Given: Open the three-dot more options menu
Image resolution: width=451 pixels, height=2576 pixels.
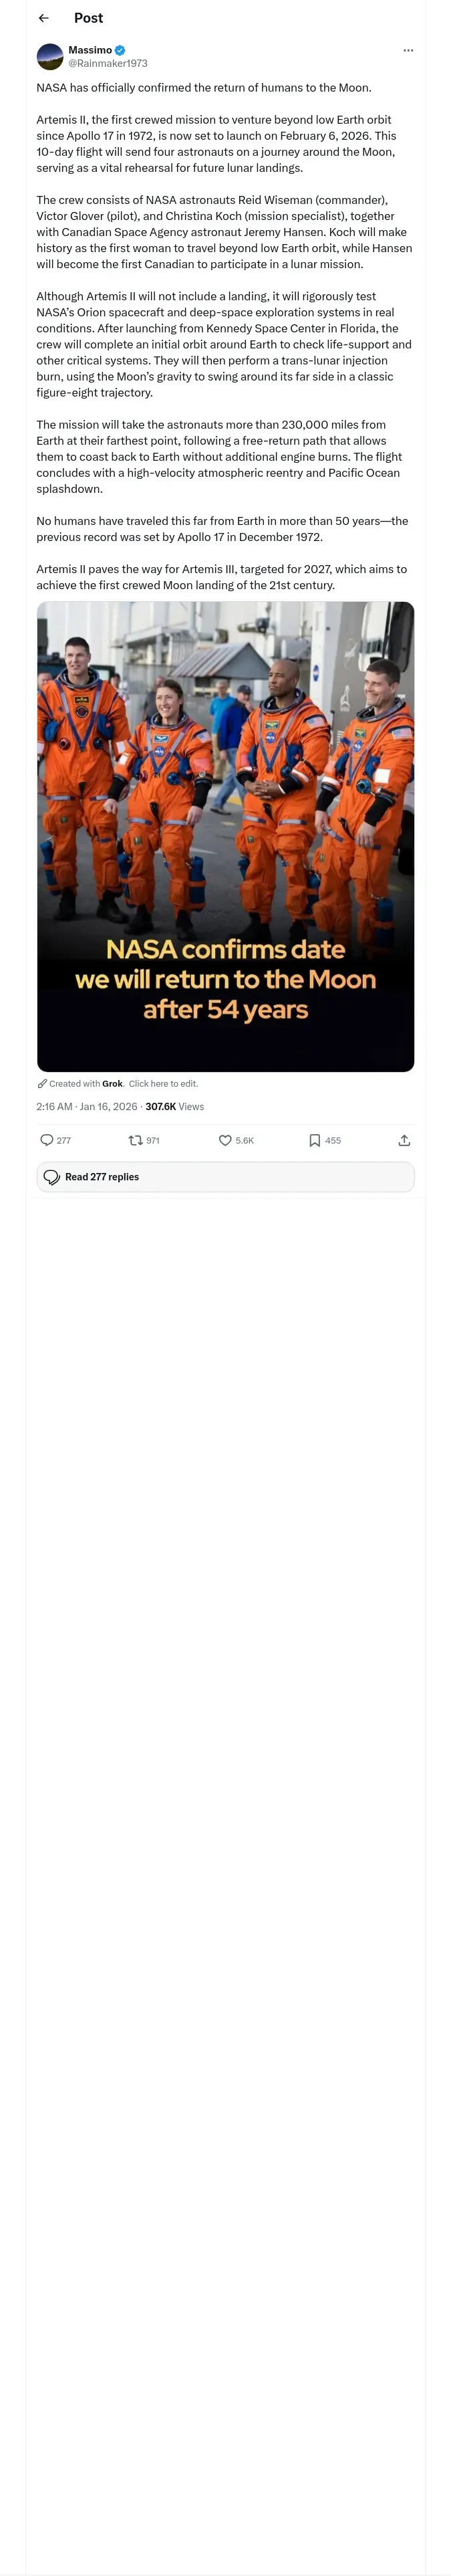Looking at the screenshot, I should (x=408, y=50).
